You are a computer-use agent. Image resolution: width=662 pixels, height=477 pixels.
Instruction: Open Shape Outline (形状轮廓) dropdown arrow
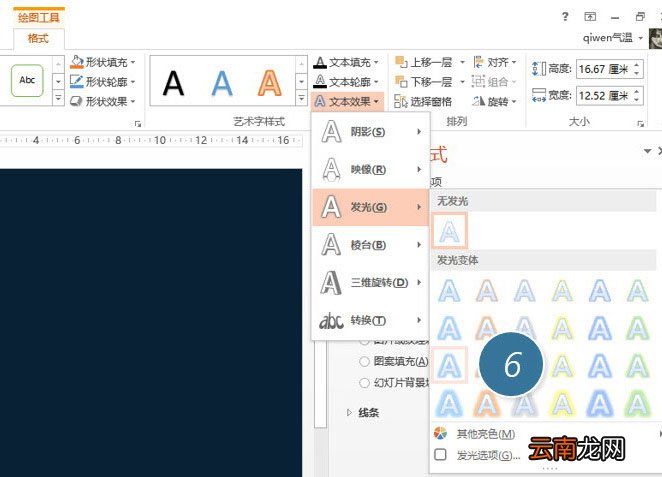click(133, 82)
